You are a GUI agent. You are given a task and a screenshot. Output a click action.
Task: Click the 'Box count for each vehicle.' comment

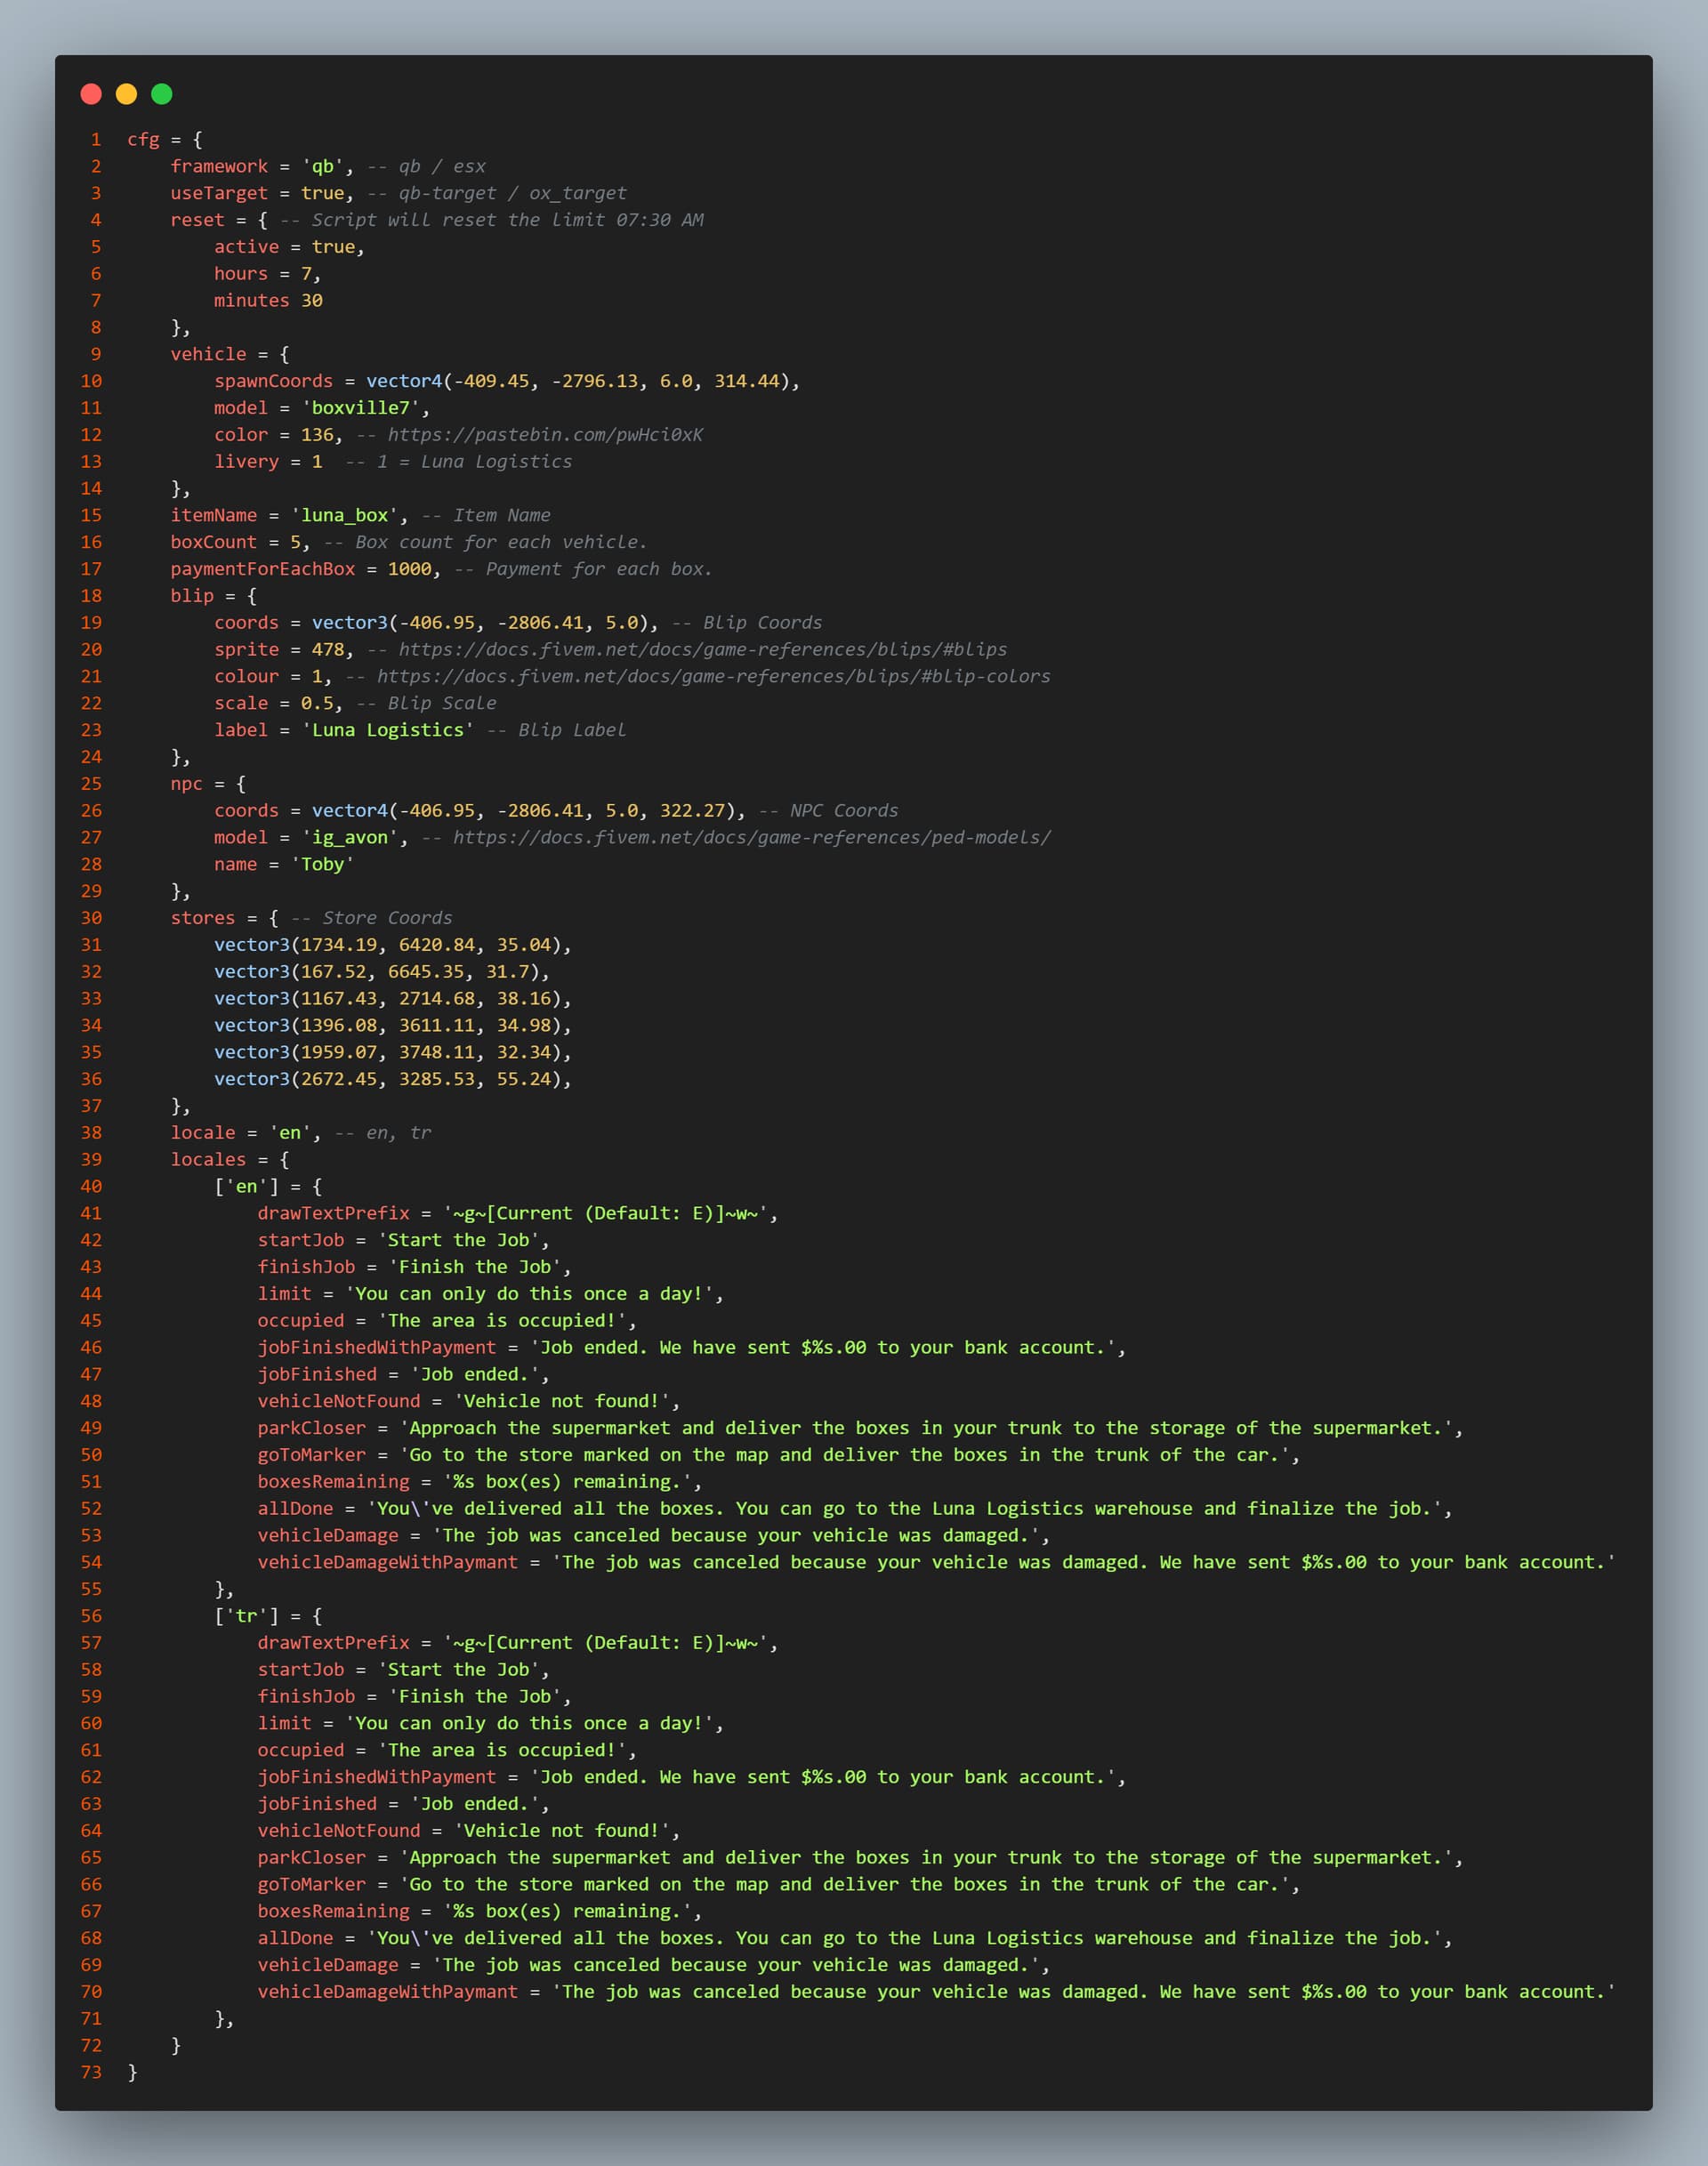point(486,542)
